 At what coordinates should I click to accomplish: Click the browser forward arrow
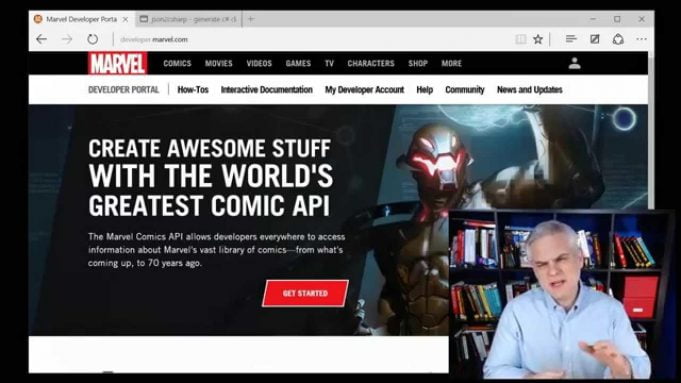(67, 40)
